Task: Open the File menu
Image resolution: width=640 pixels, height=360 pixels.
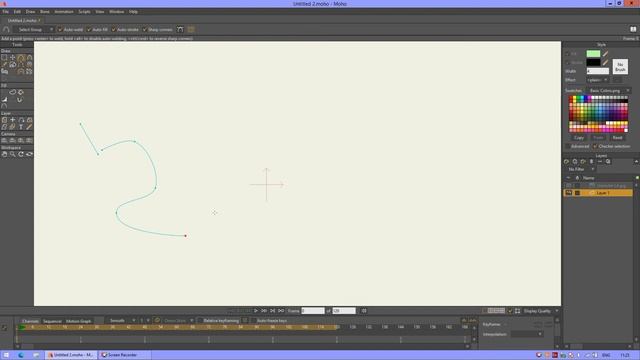Action: coord(6,12)
